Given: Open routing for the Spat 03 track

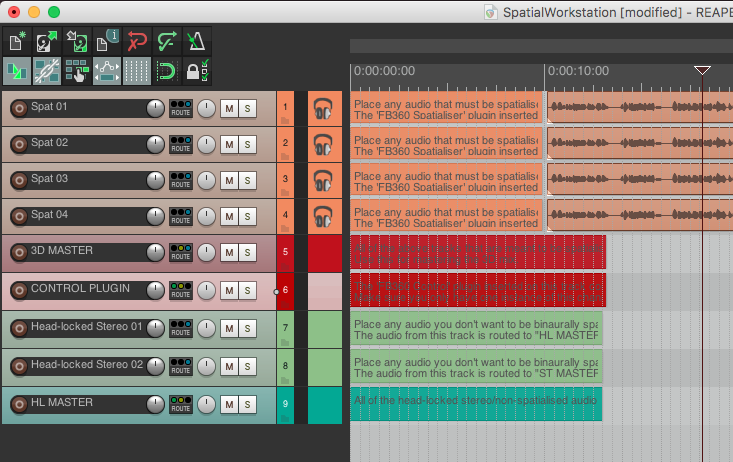Looking at the screenshot, I should point(181,180).
